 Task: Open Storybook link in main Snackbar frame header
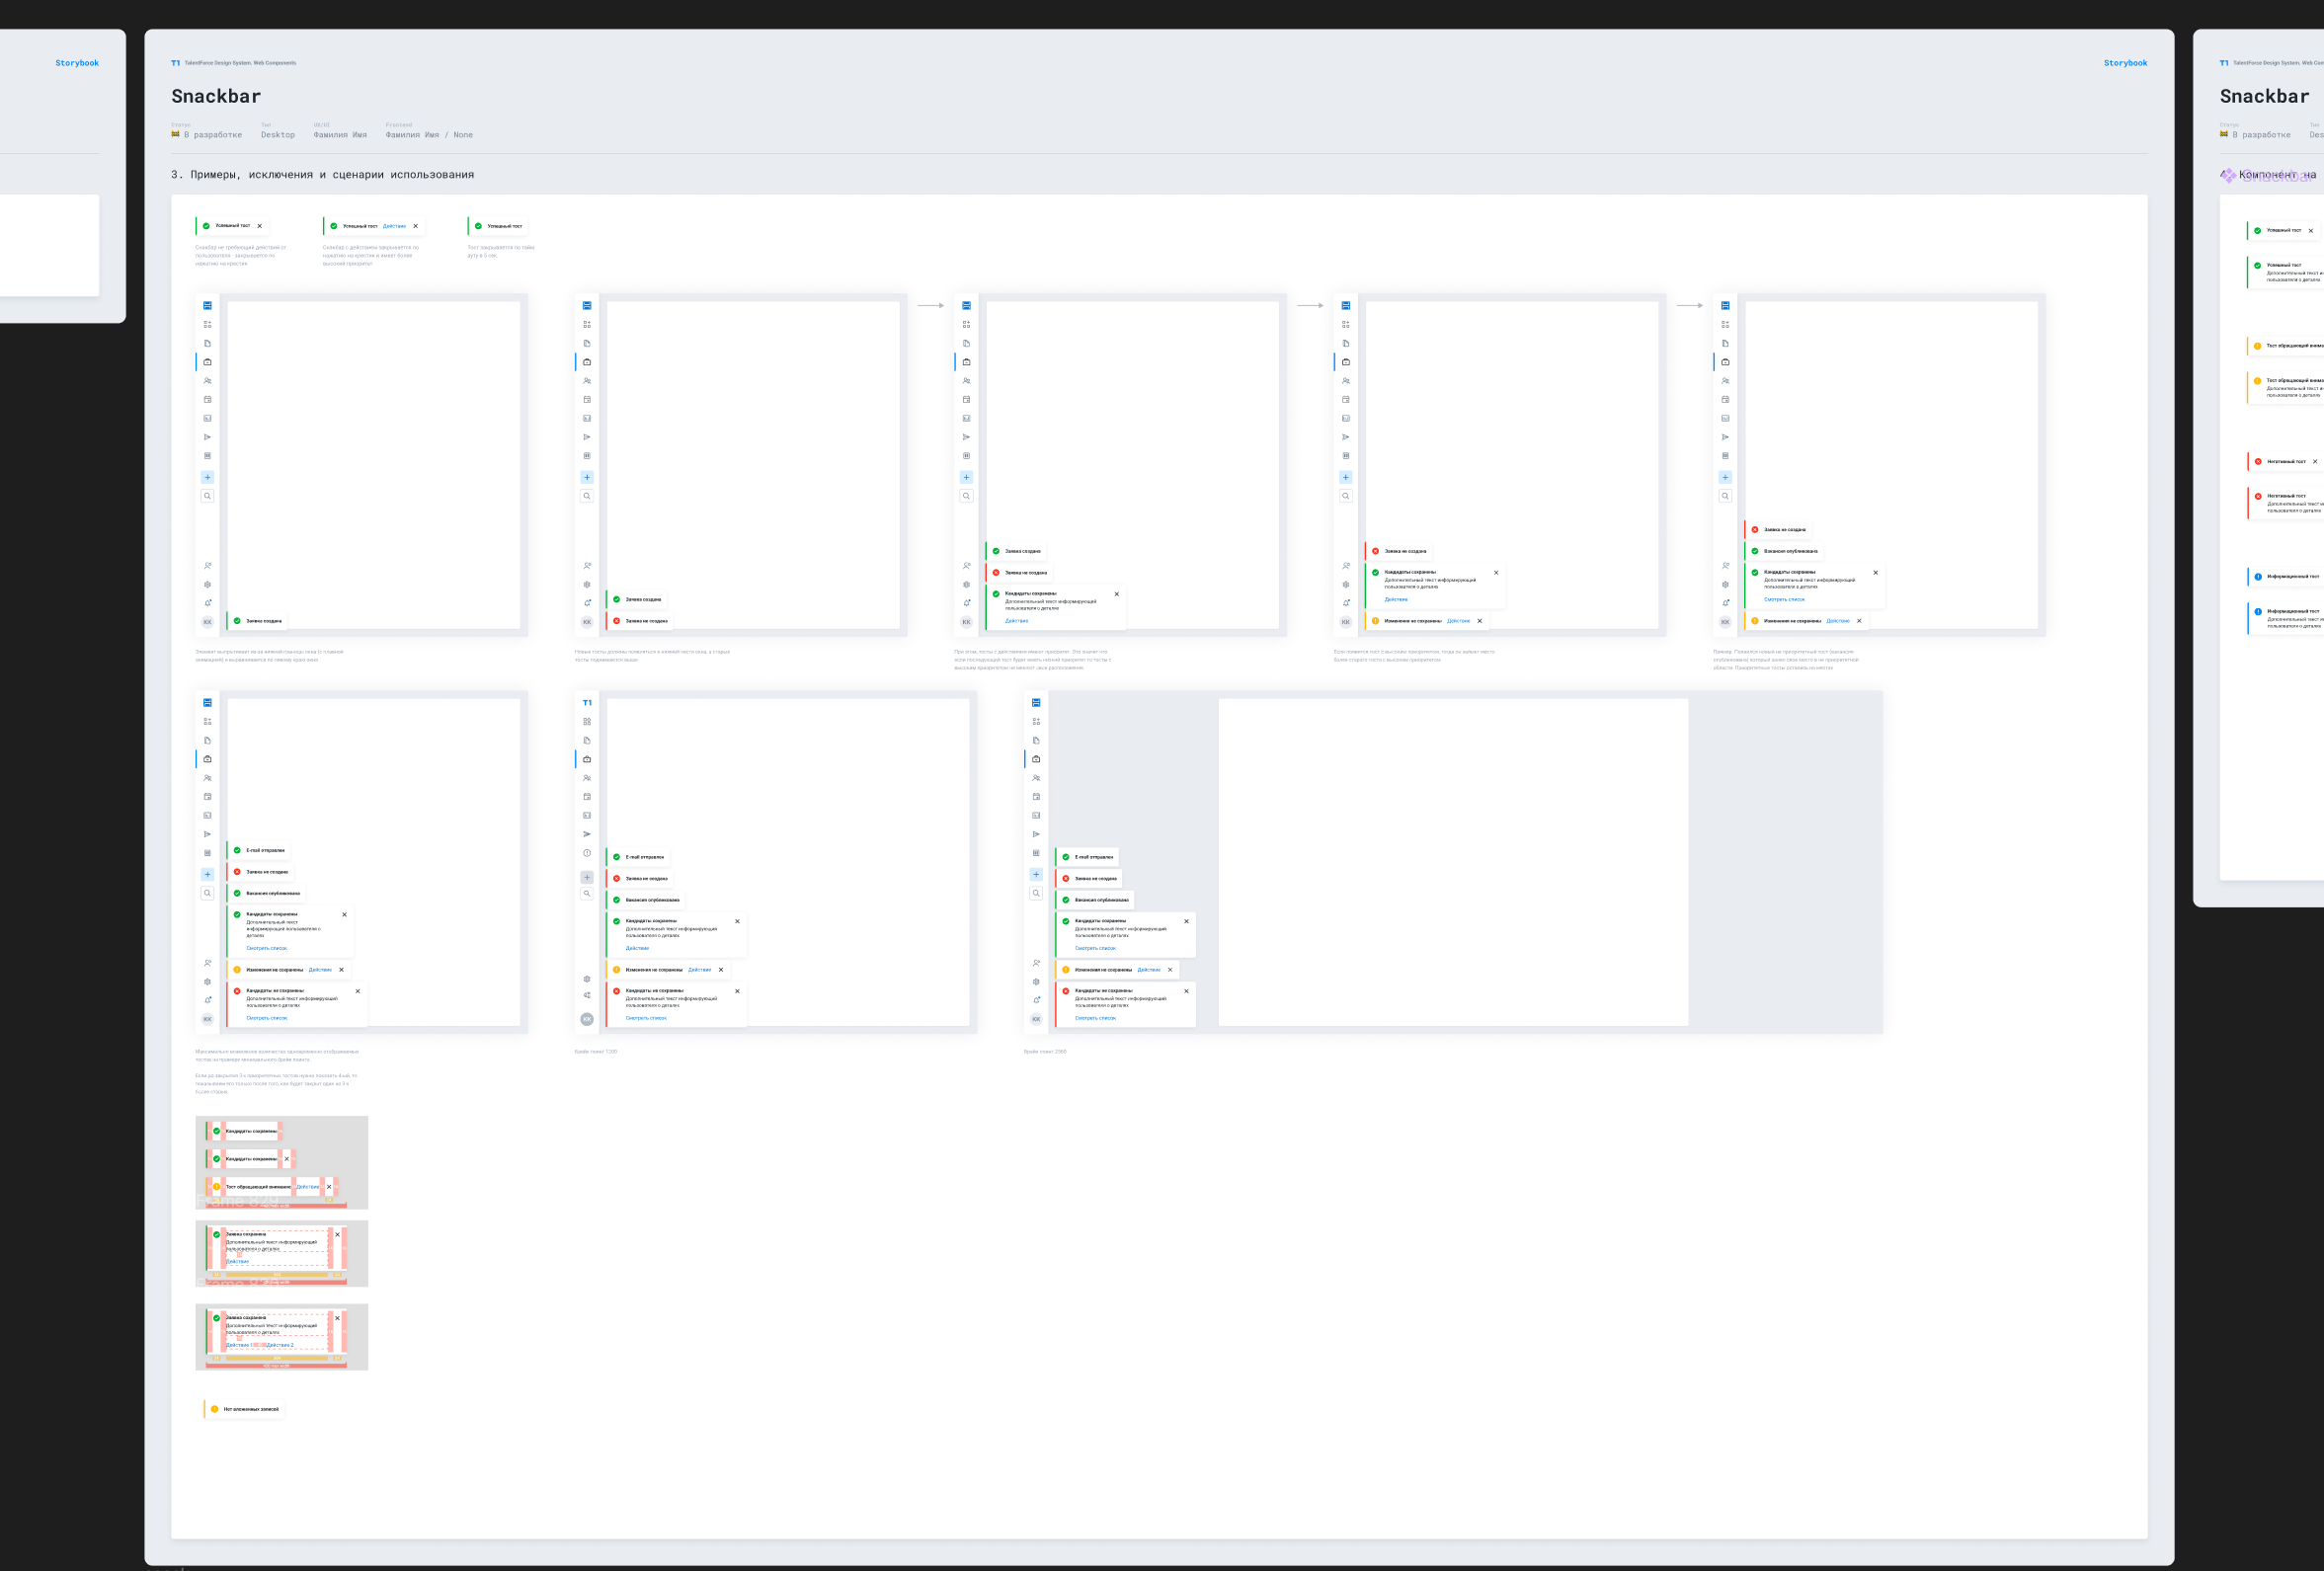[2124, 63]
